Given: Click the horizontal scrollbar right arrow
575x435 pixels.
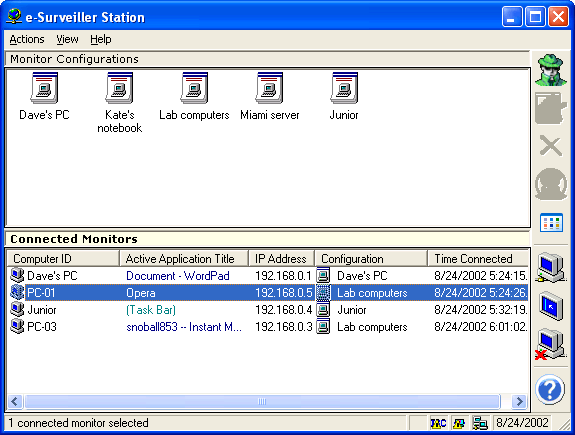Looking at the screenshot, I should pyautogui.click(x=519, y=401).
